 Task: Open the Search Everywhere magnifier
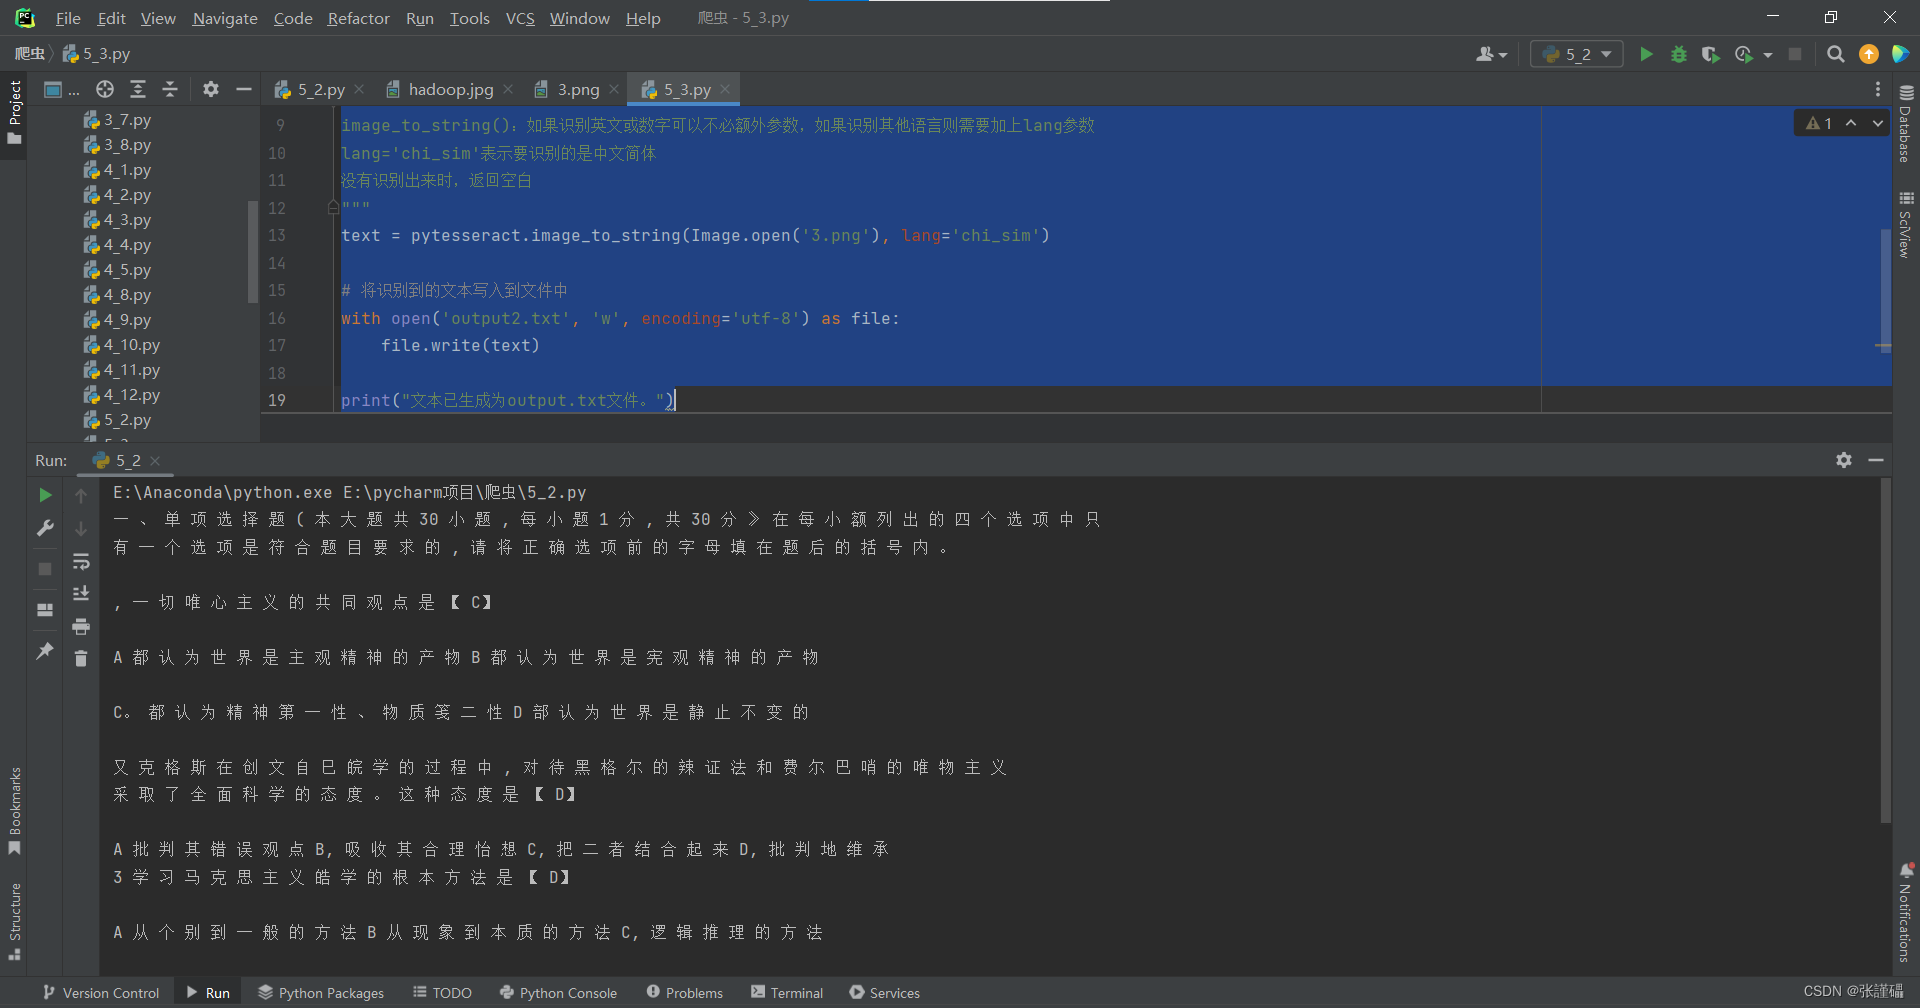click(1836, 54)
